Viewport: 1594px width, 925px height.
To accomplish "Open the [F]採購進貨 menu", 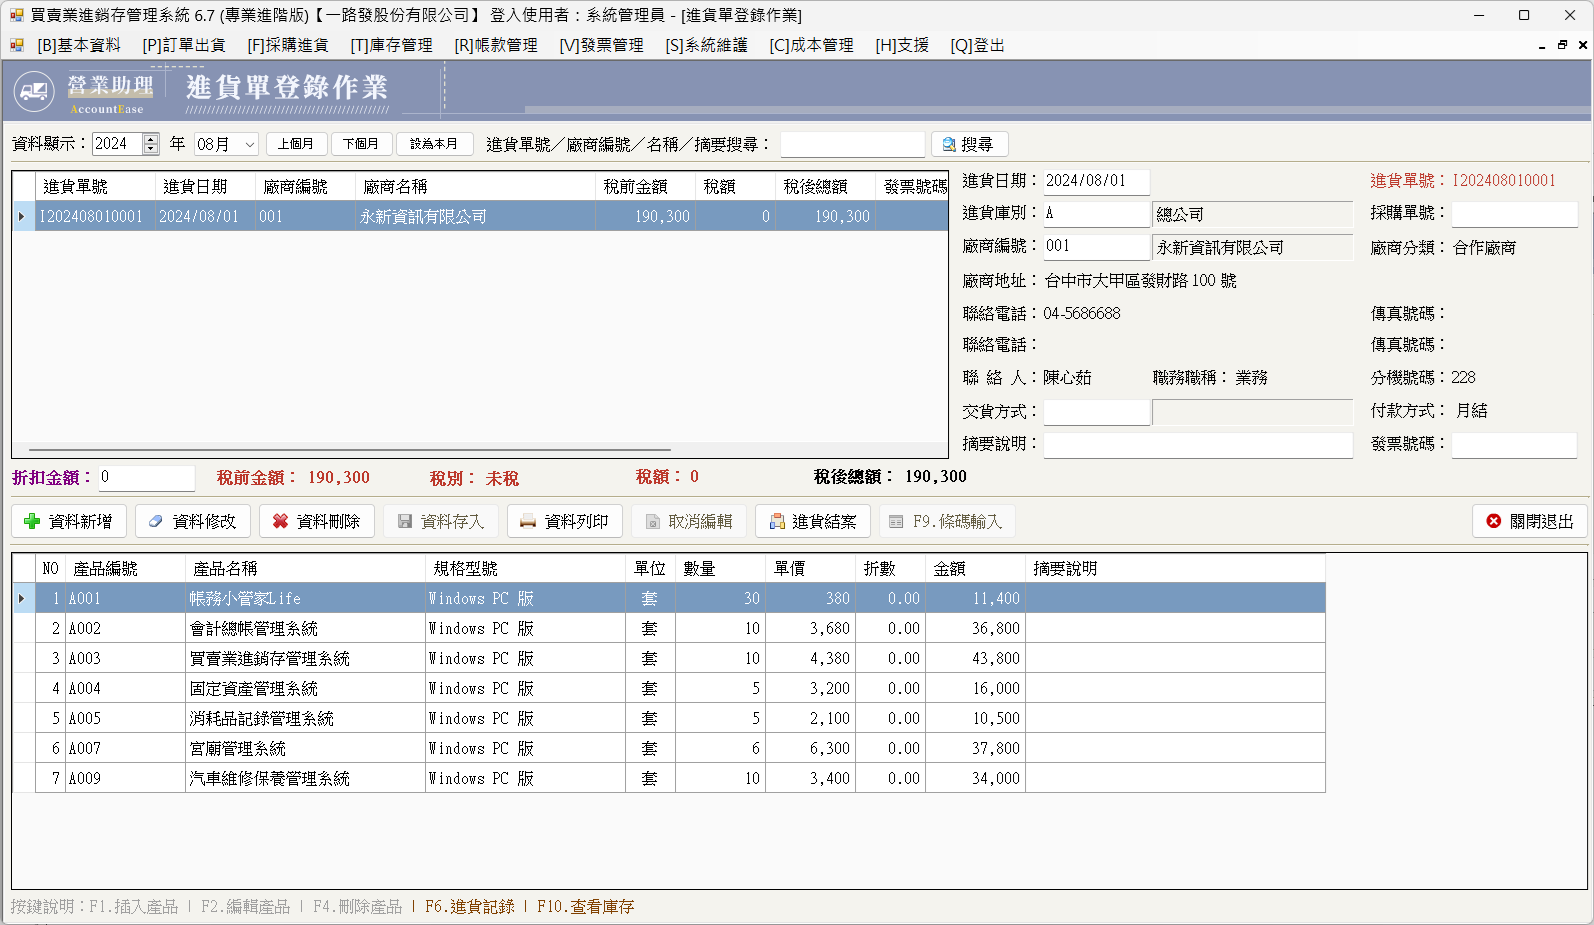I will [288, 45].
